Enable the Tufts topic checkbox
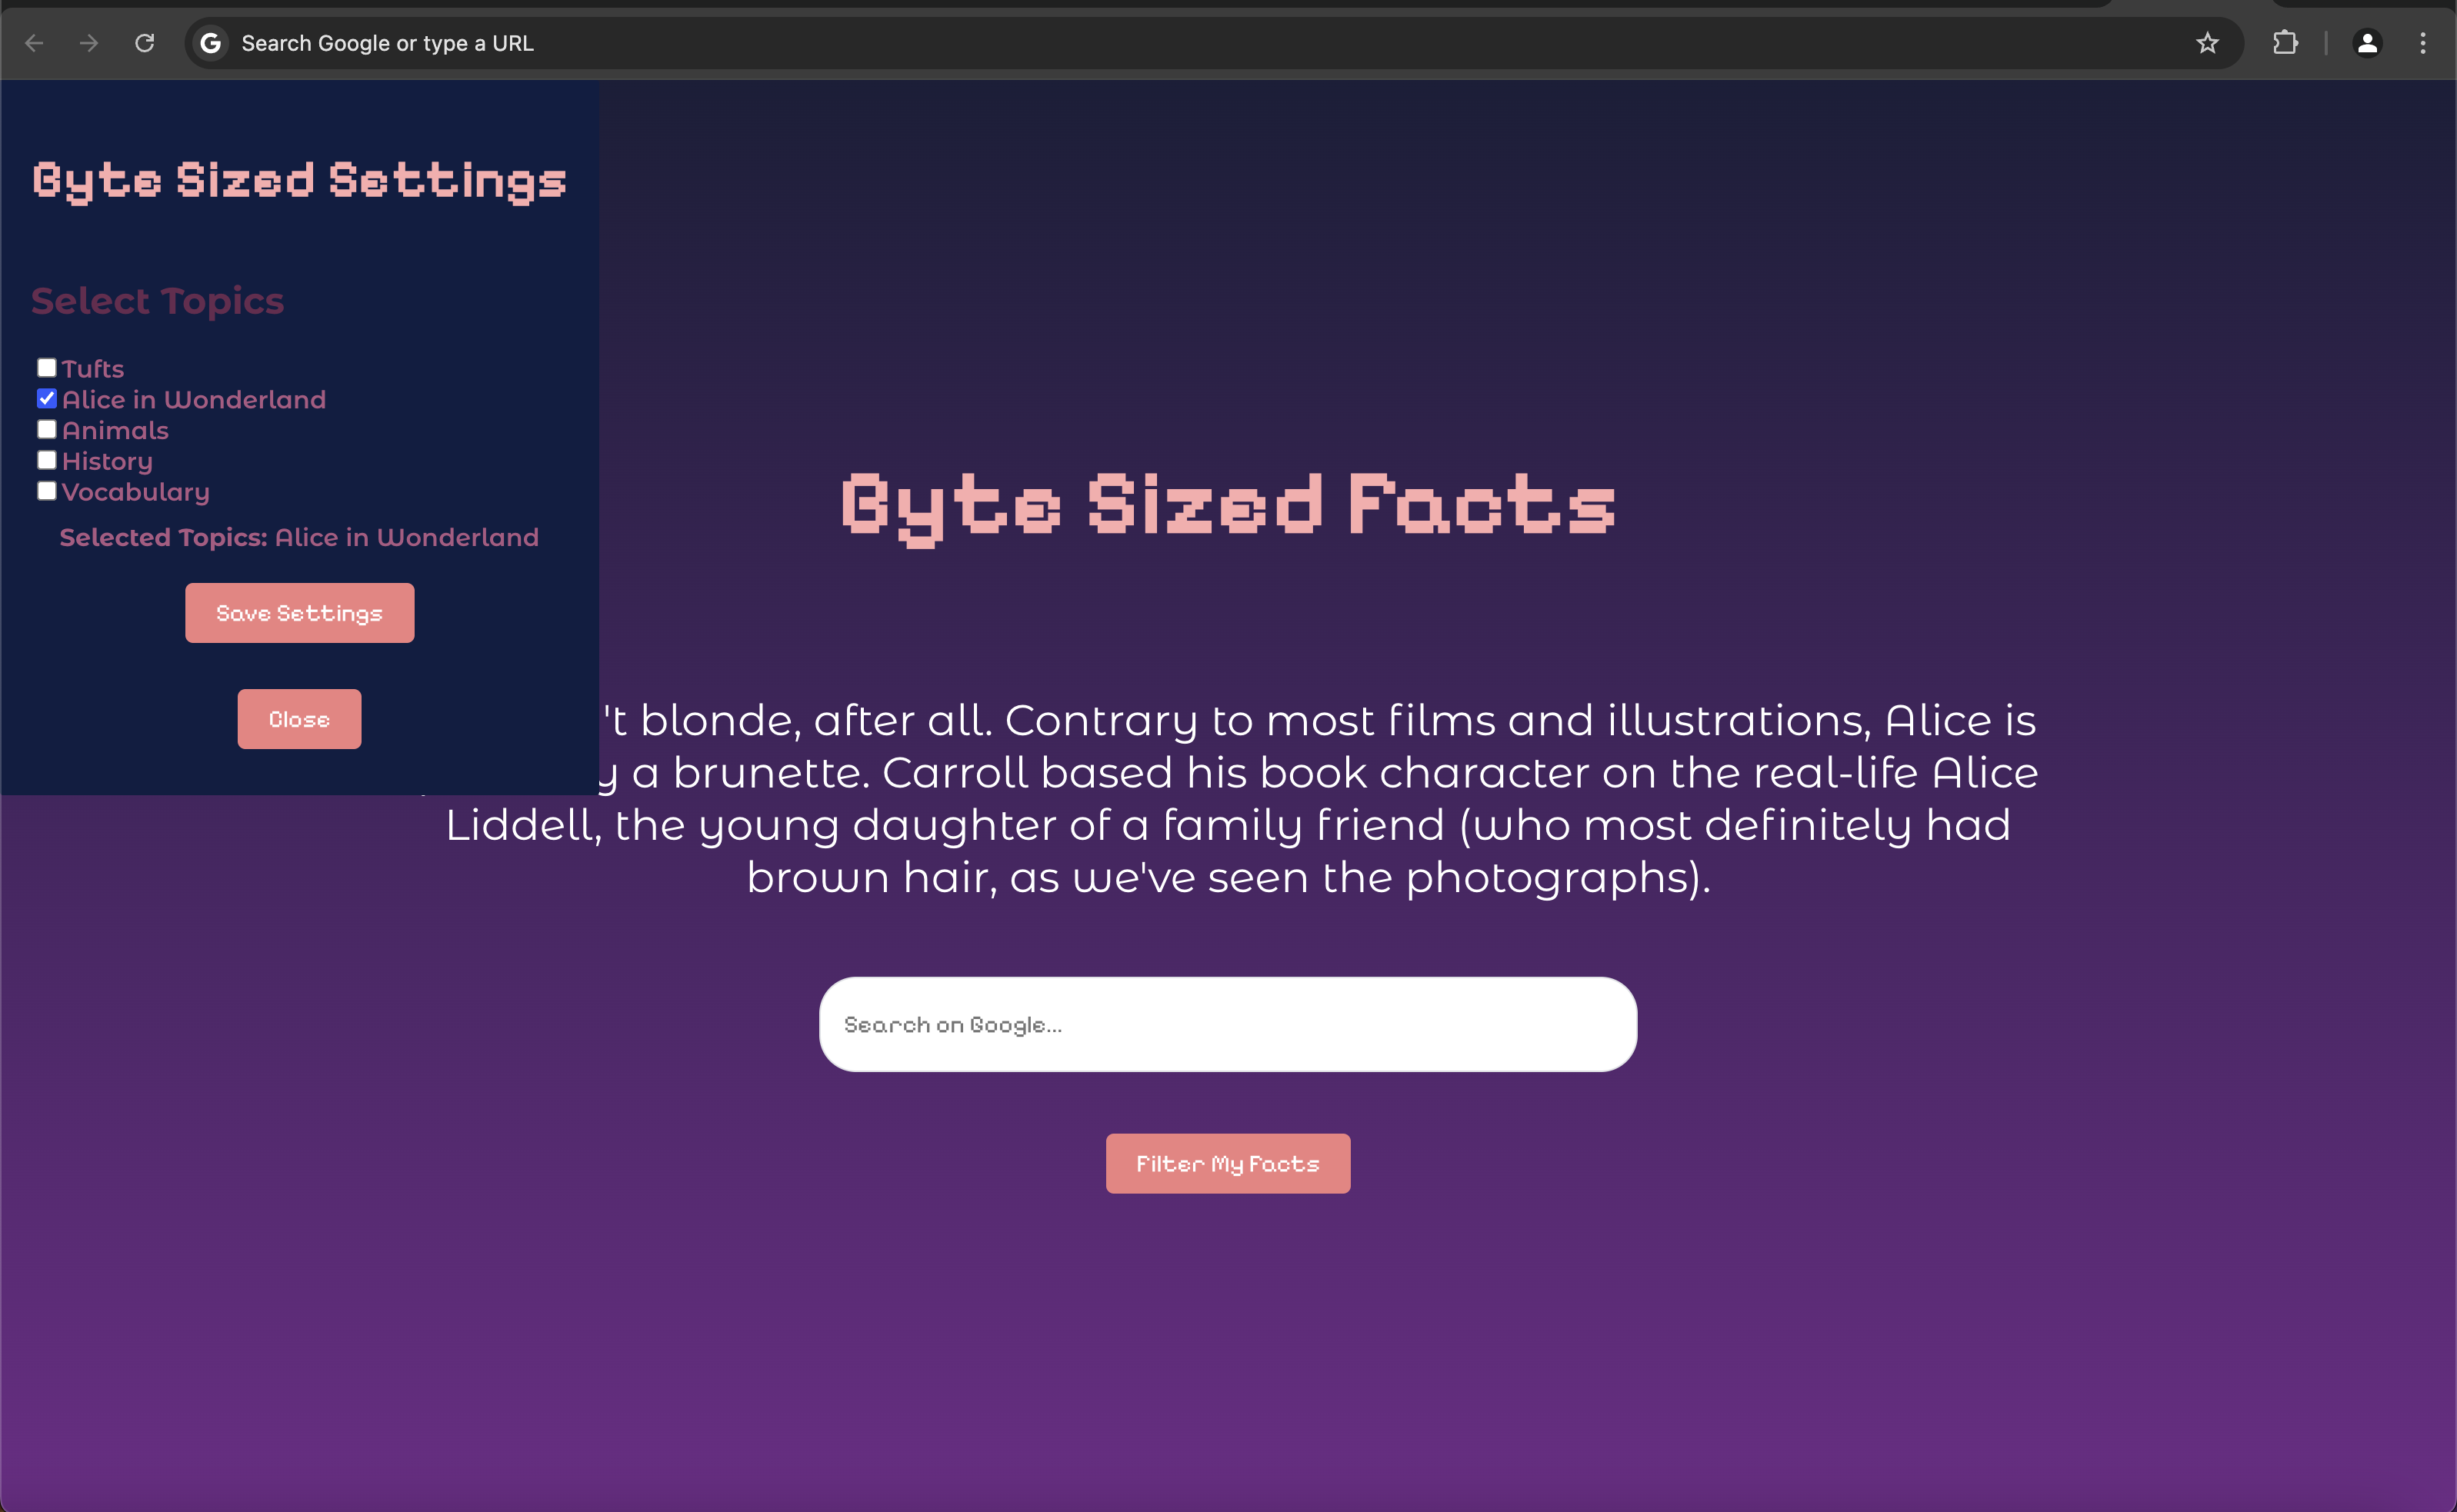2457x1512 pixels. tap(47, 368)
